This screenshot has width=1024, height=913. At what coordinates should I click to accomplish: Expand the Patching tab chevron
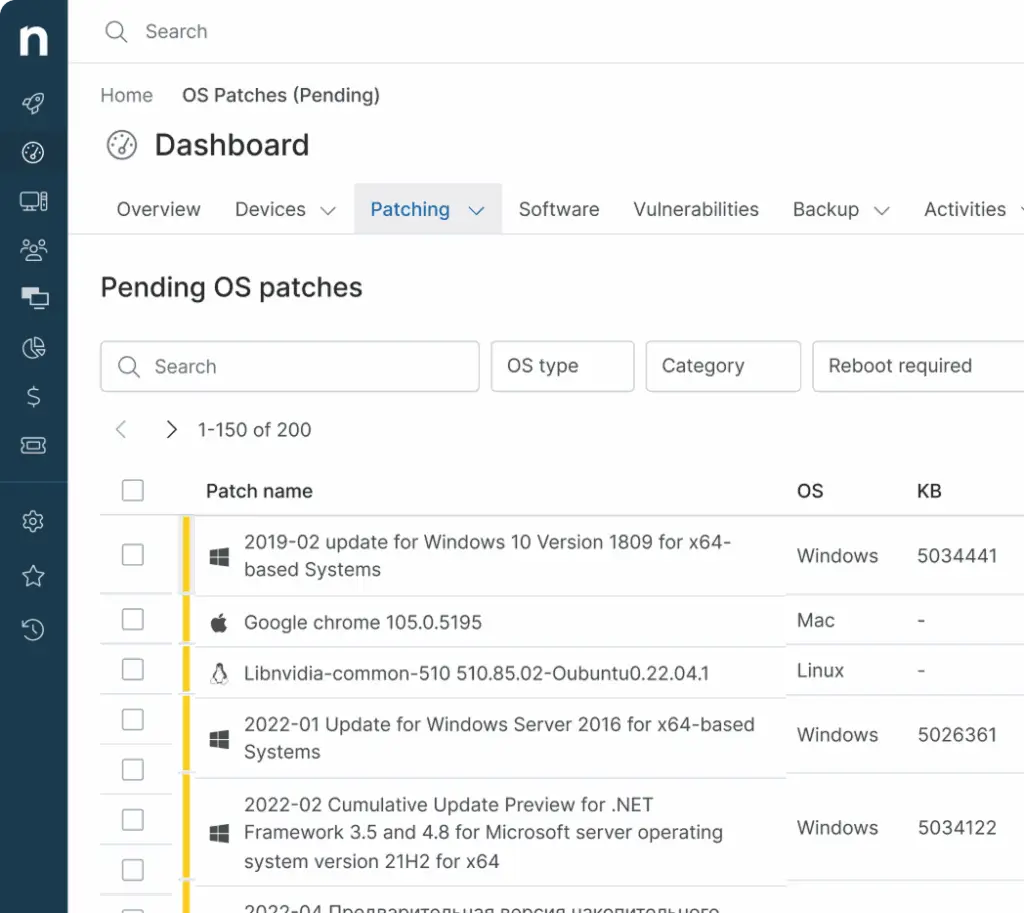(477, 210)
